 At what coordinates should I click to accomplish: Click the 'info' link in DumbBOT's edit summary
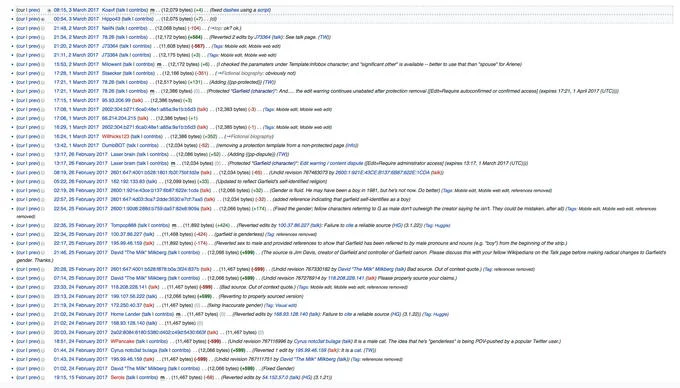(351, 145)
